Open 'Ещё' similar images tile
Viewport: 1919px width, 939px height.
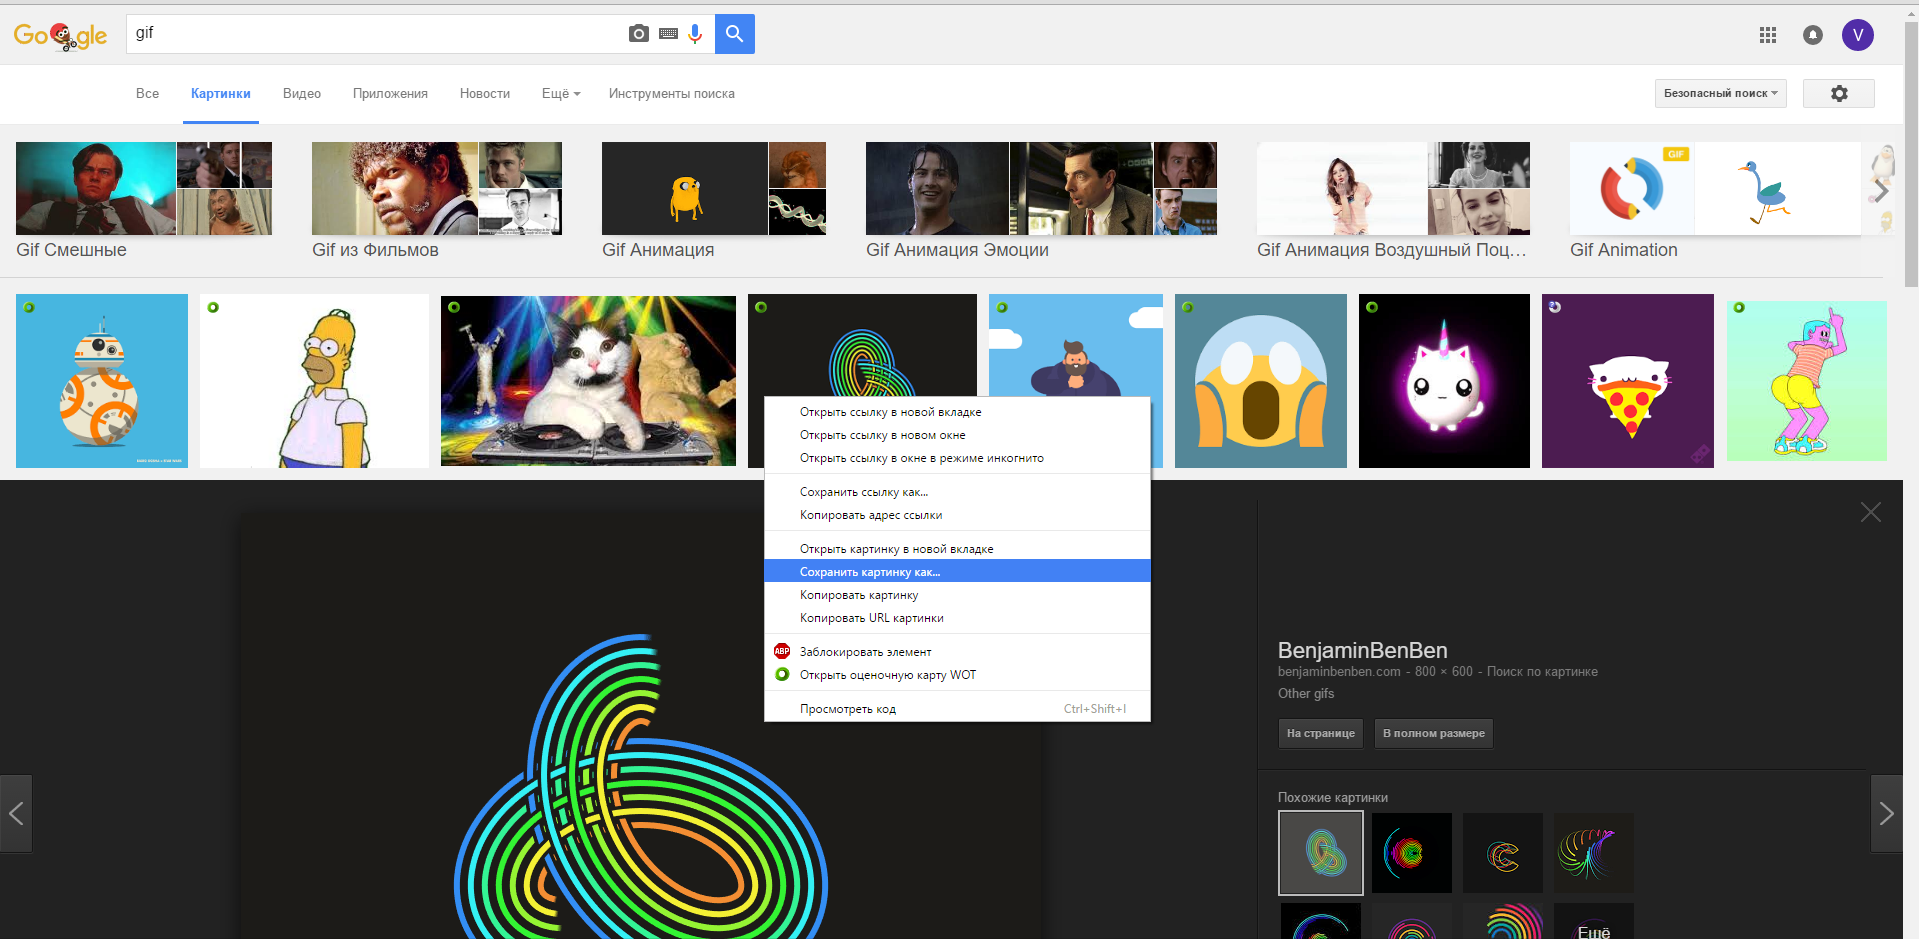point(1594,922)
